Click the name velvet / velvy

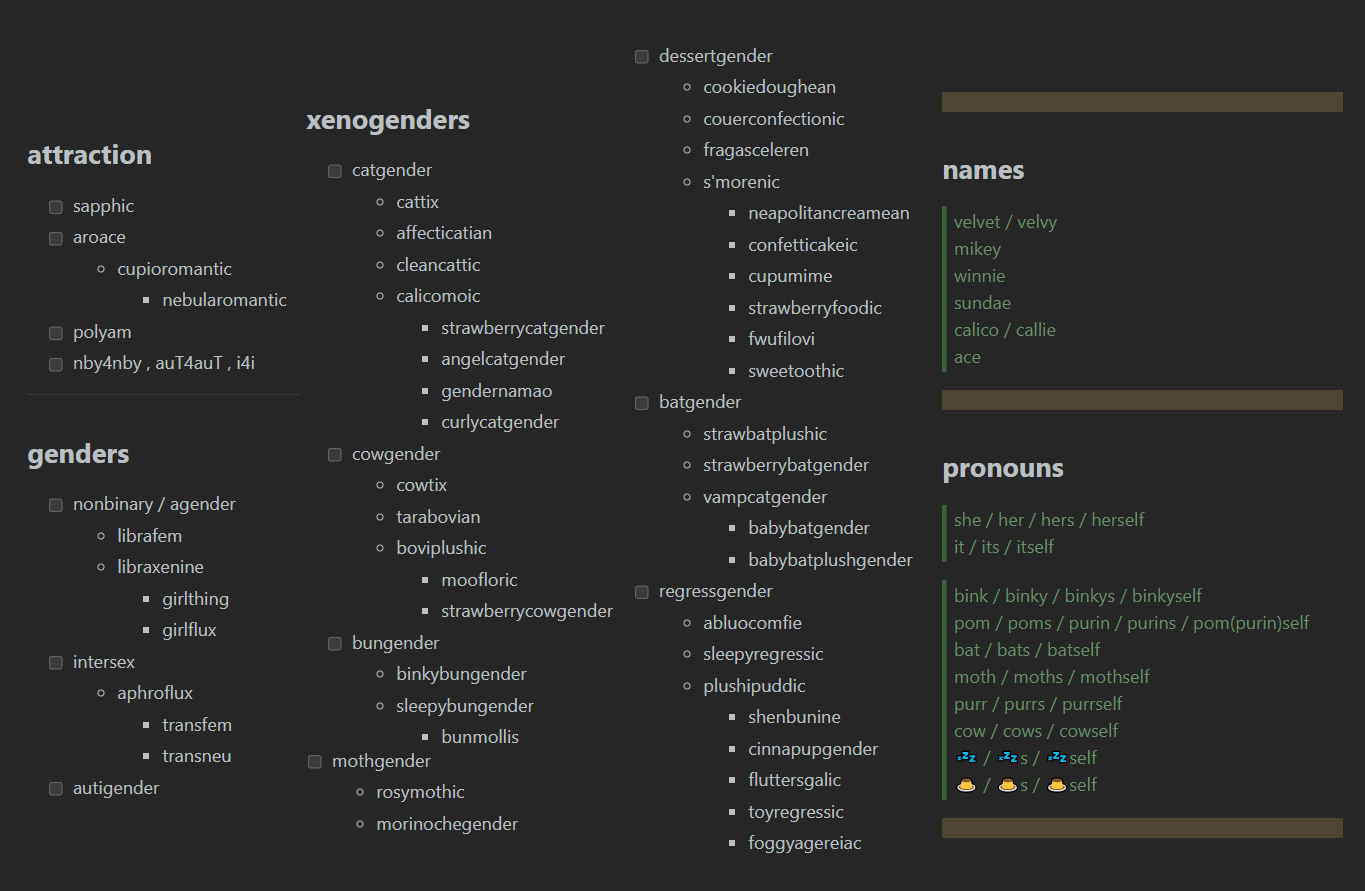coord(1005,222)
